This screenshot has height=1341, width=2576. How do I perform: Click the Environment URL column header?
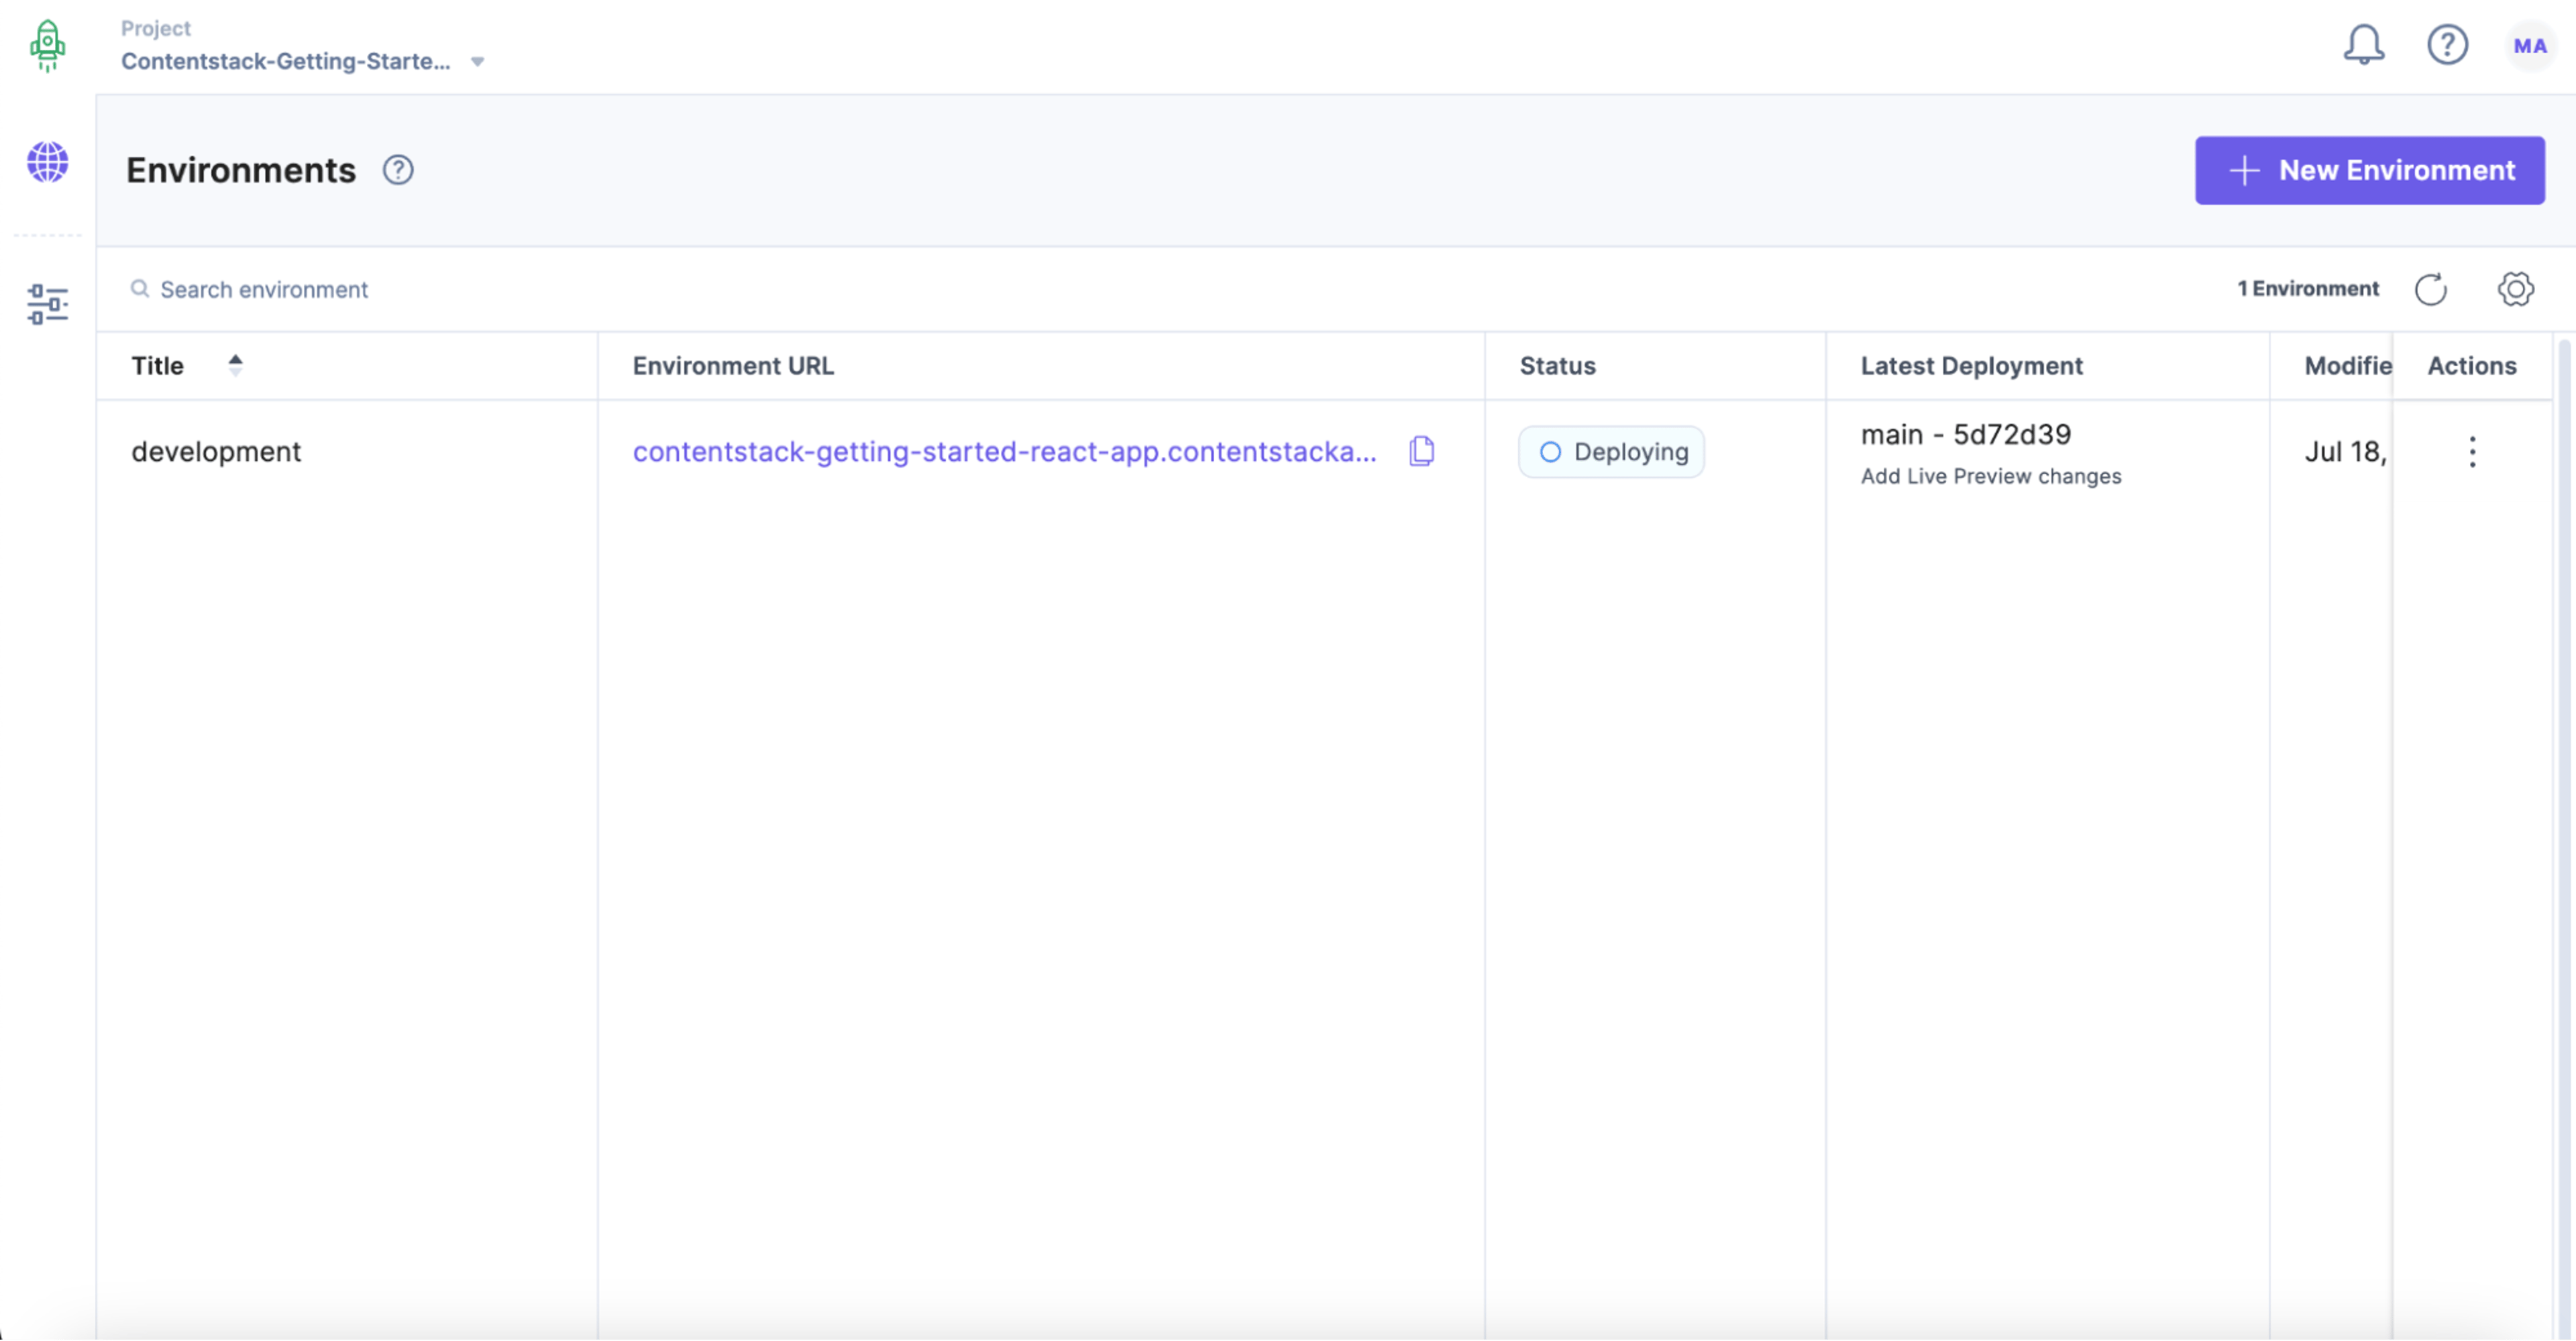click(x=733, y=366)
